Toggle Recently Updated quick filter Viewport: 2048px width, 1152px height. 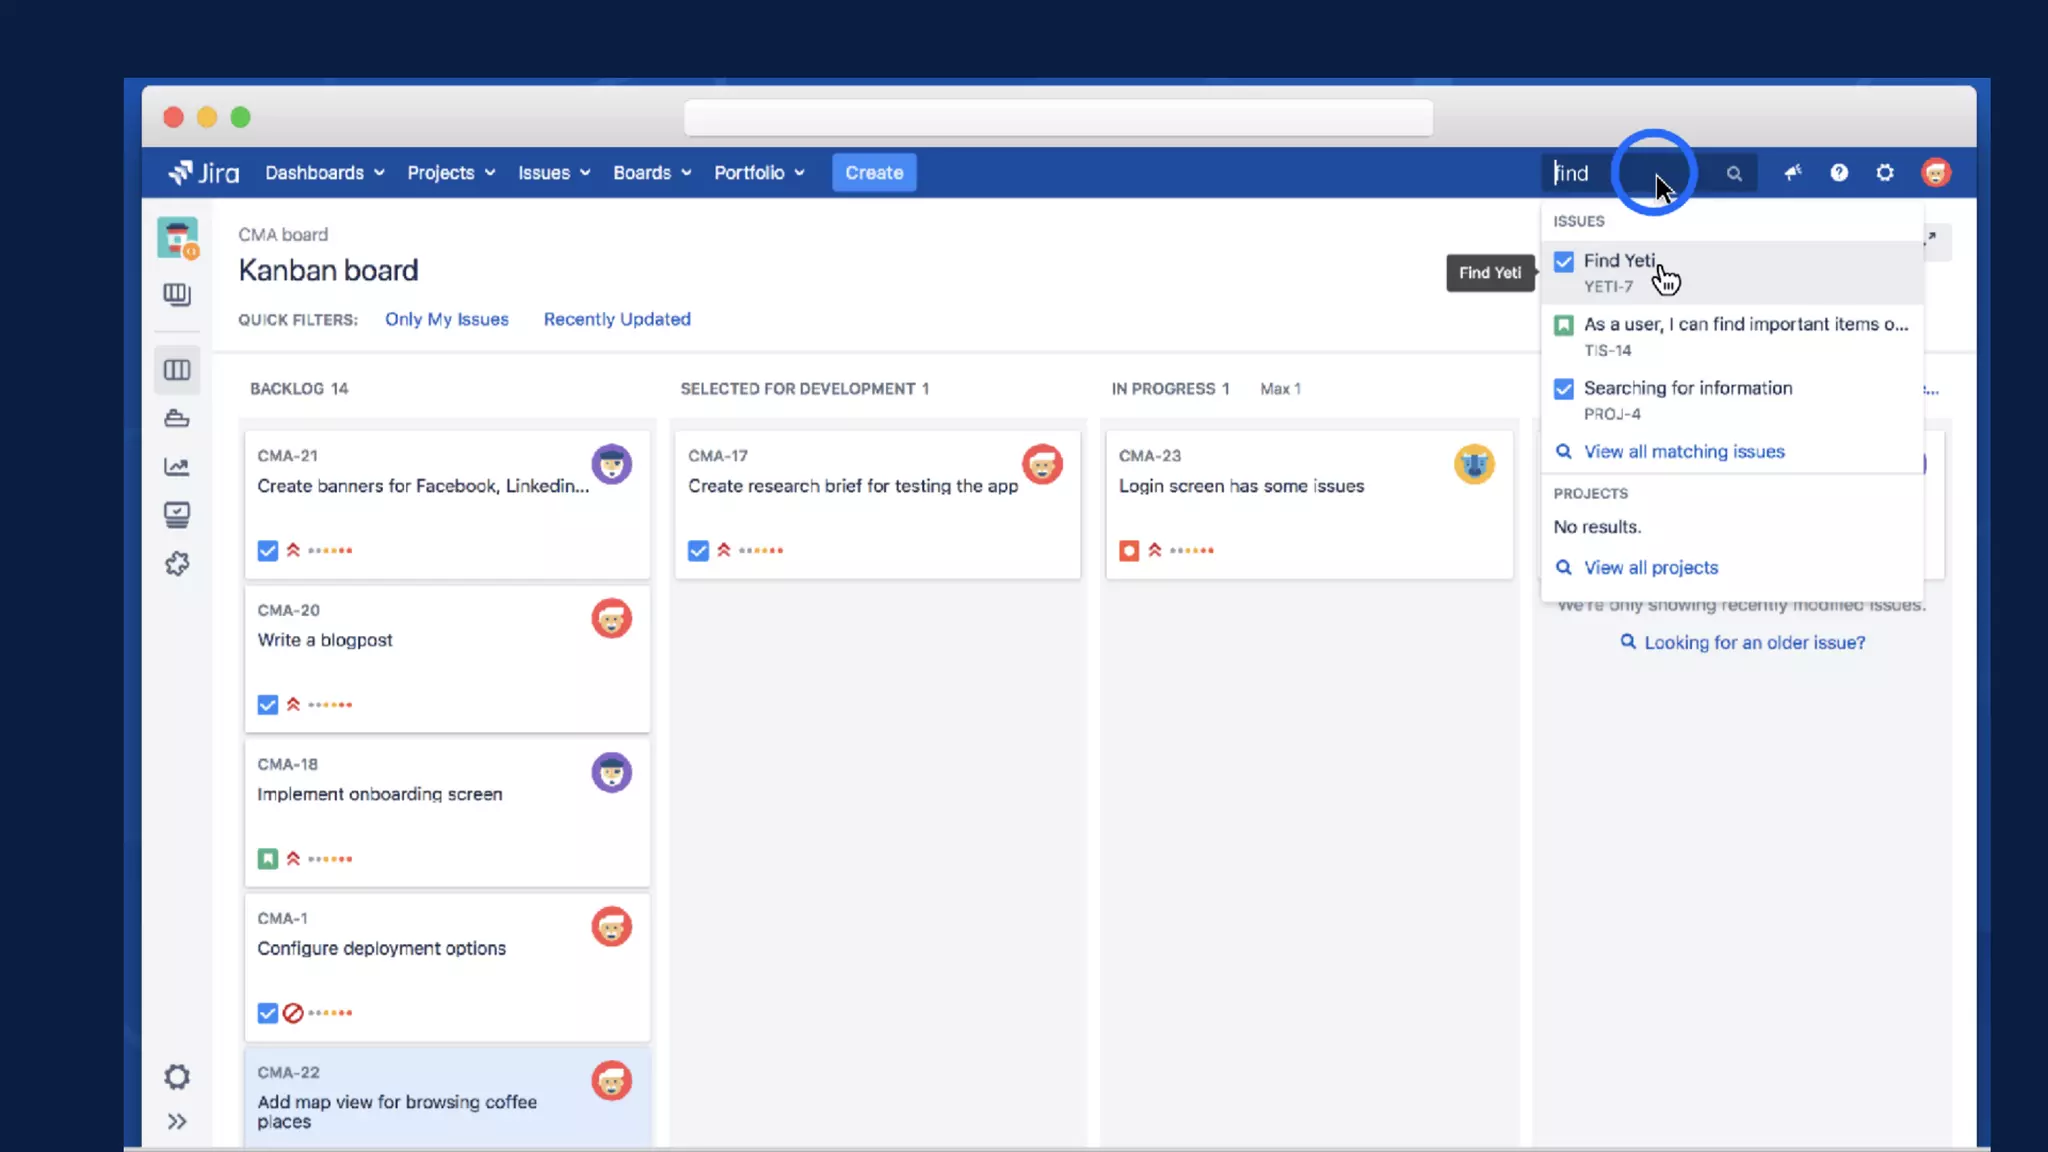(x=617, y=319)
